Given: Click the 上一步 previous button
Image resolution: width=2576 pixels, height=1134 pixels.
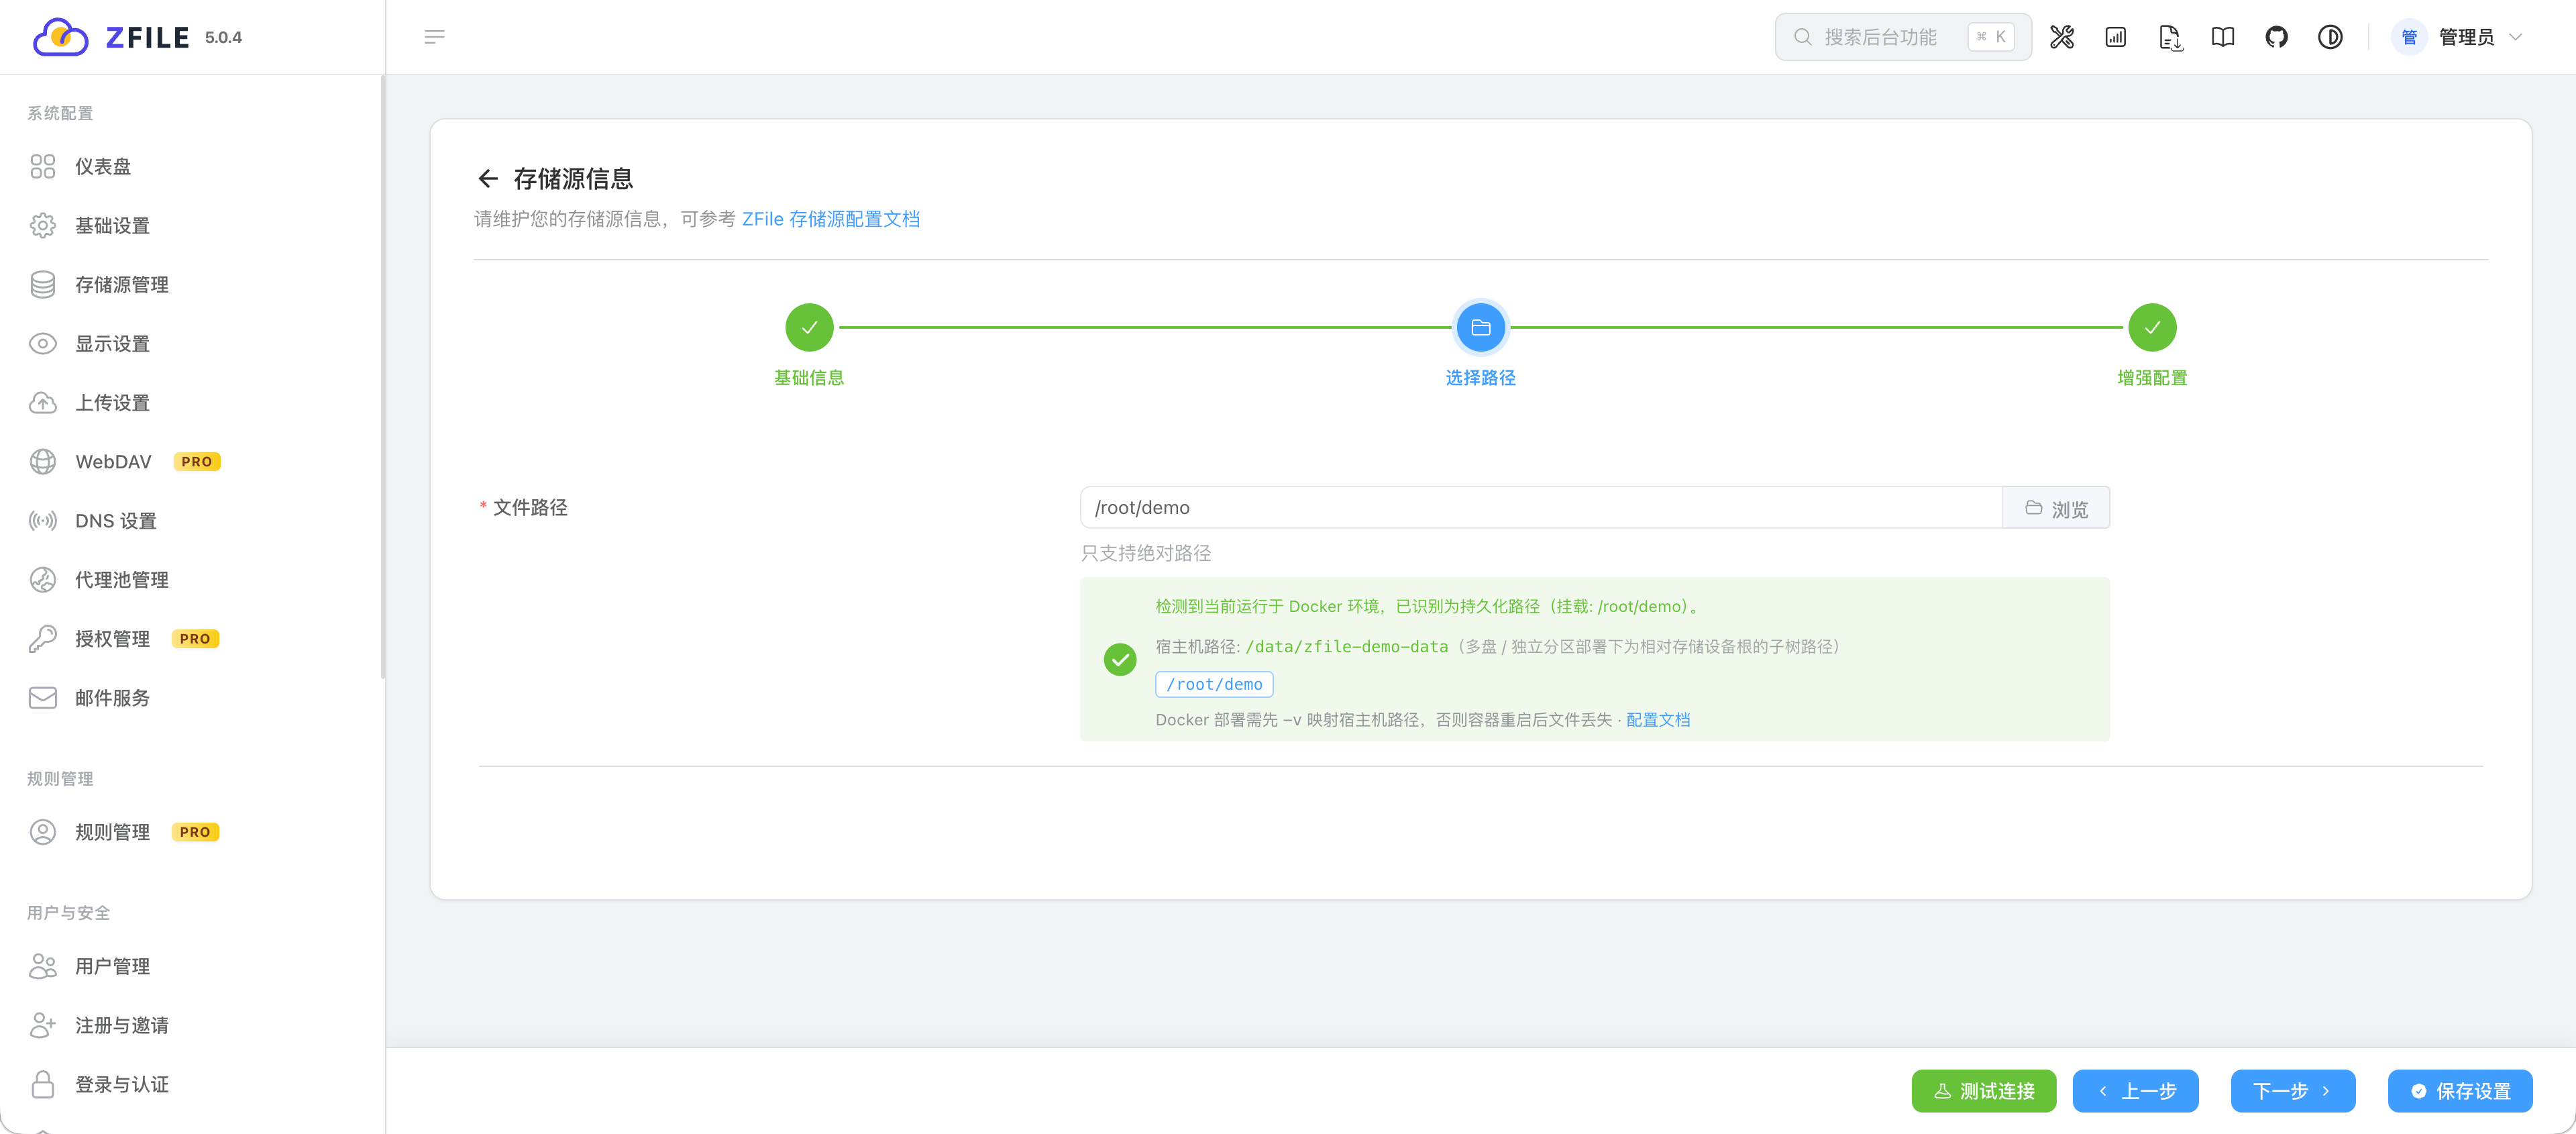Looking at the screenshot, I should pos(2135,1090).
